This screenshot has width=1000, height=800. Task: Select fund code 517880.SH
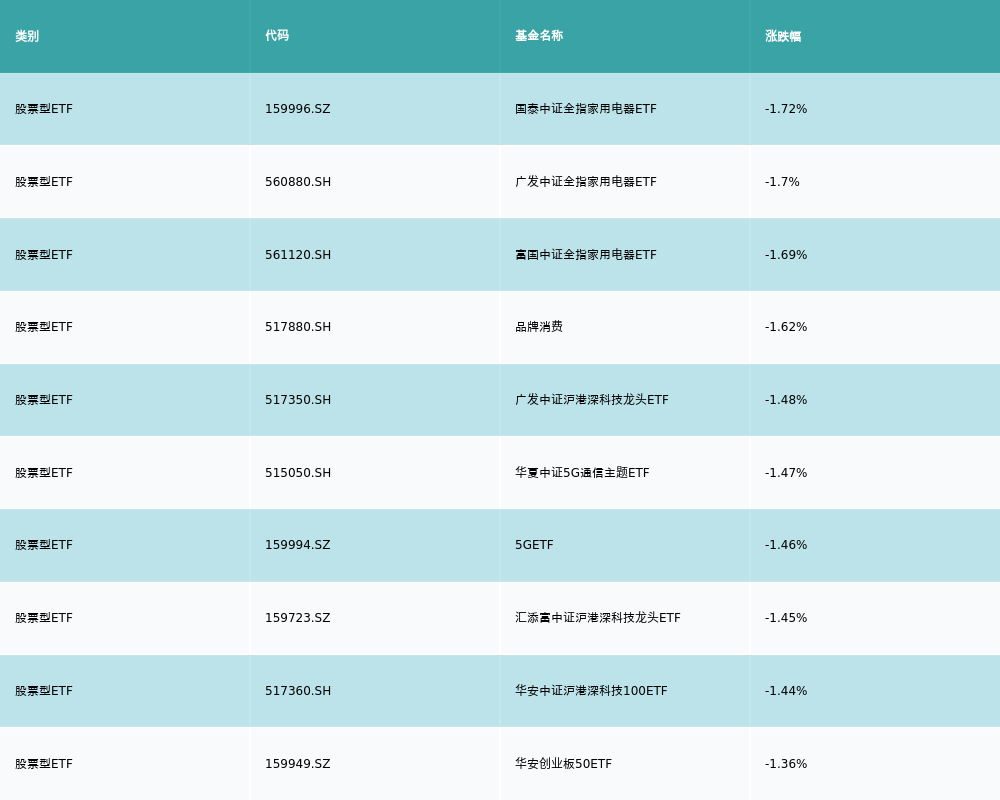(298, 327)
